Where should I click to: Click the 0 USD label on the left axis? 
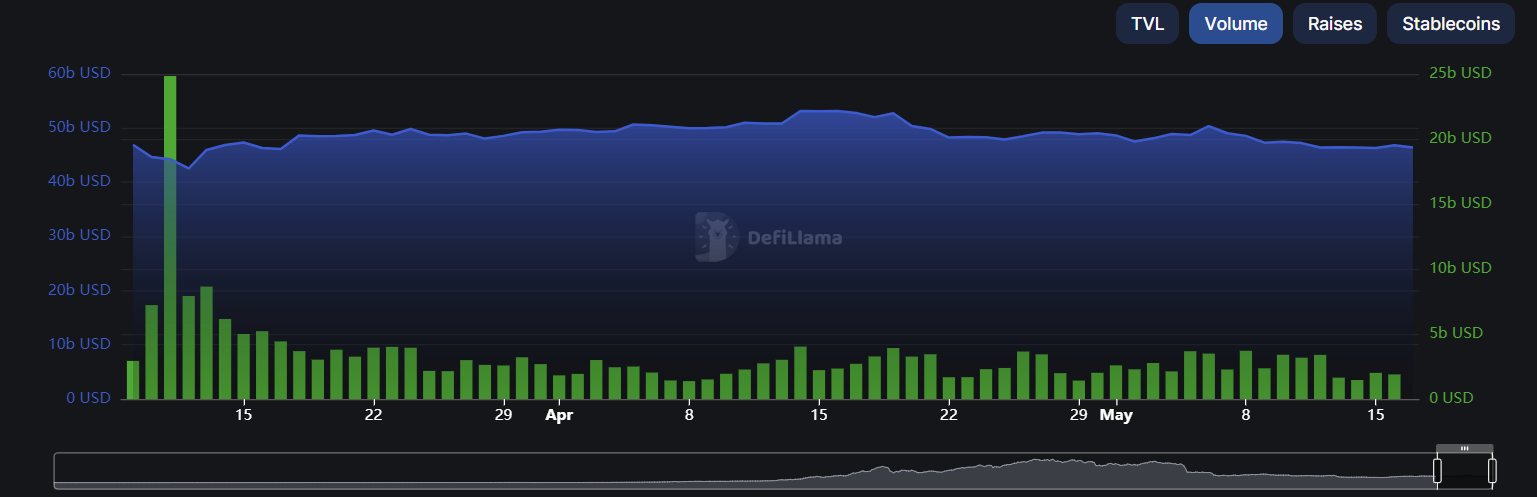(88, 398)
